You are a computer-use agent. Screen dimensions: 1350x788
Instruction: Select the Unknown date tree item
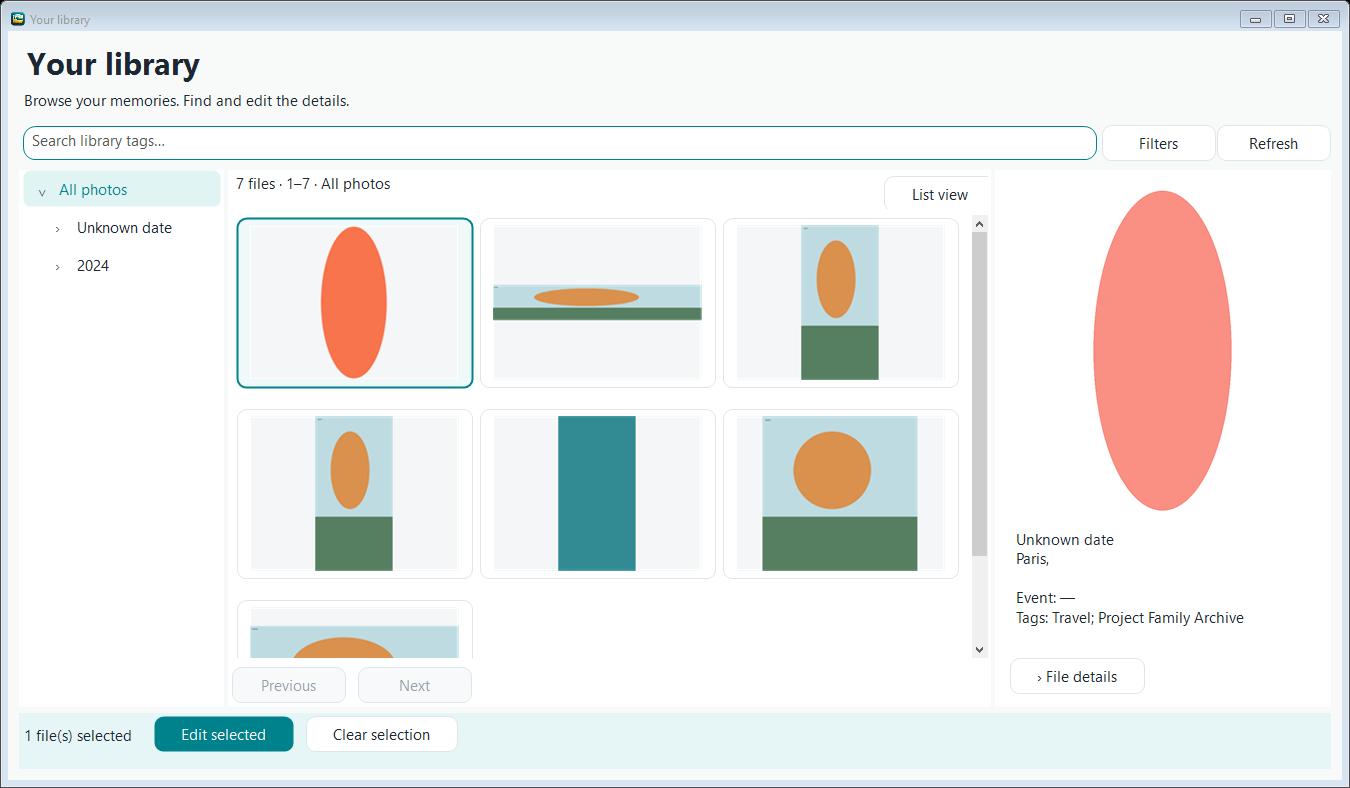(124, 227)
